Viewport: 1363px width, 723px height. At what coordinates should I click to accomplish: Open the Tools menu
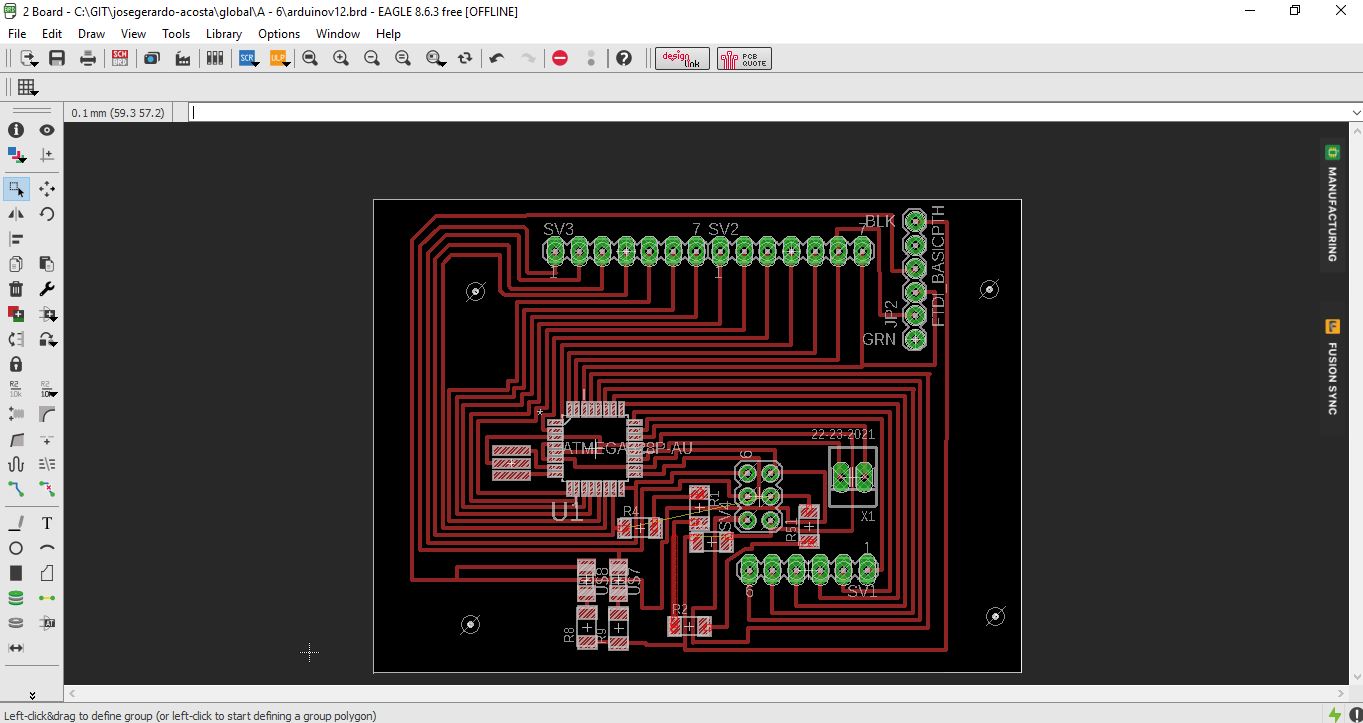point(176,34)
